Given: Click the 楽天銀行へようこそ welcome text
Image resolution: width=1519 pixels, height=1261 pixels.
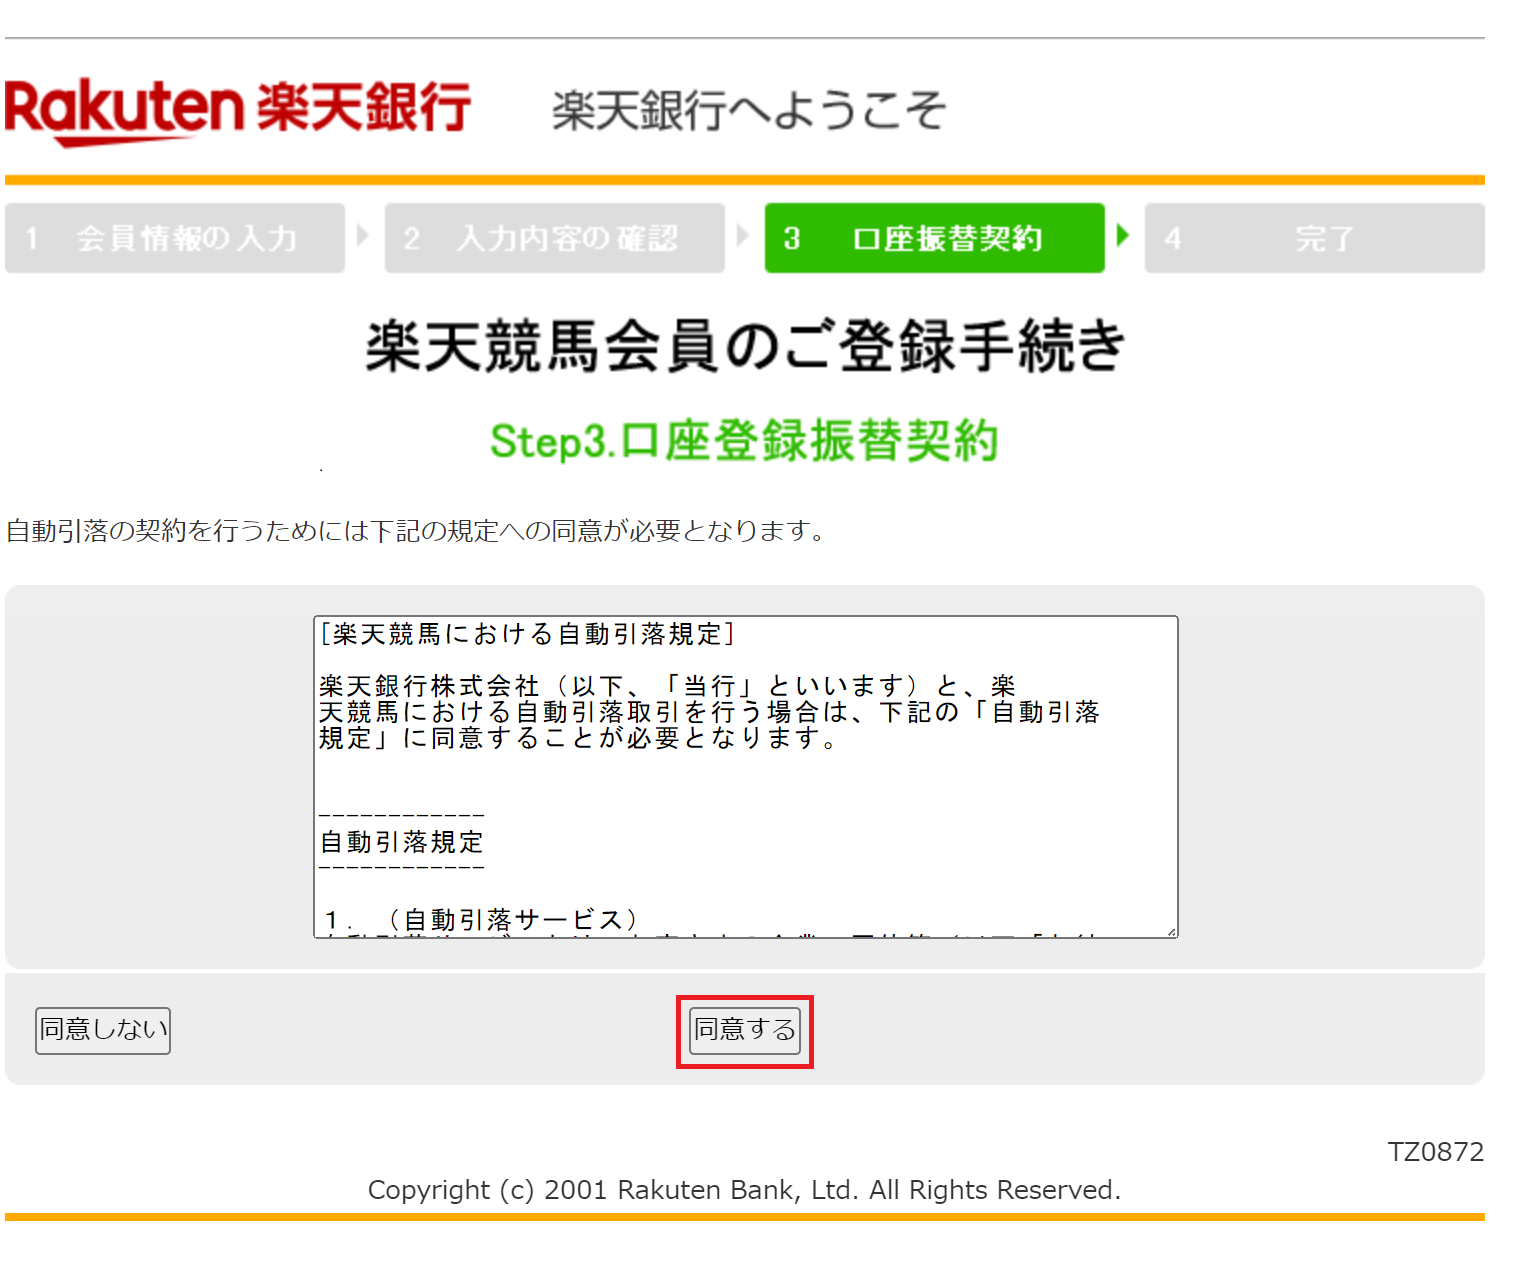Looking at the screenshot, I should [748, 110].
